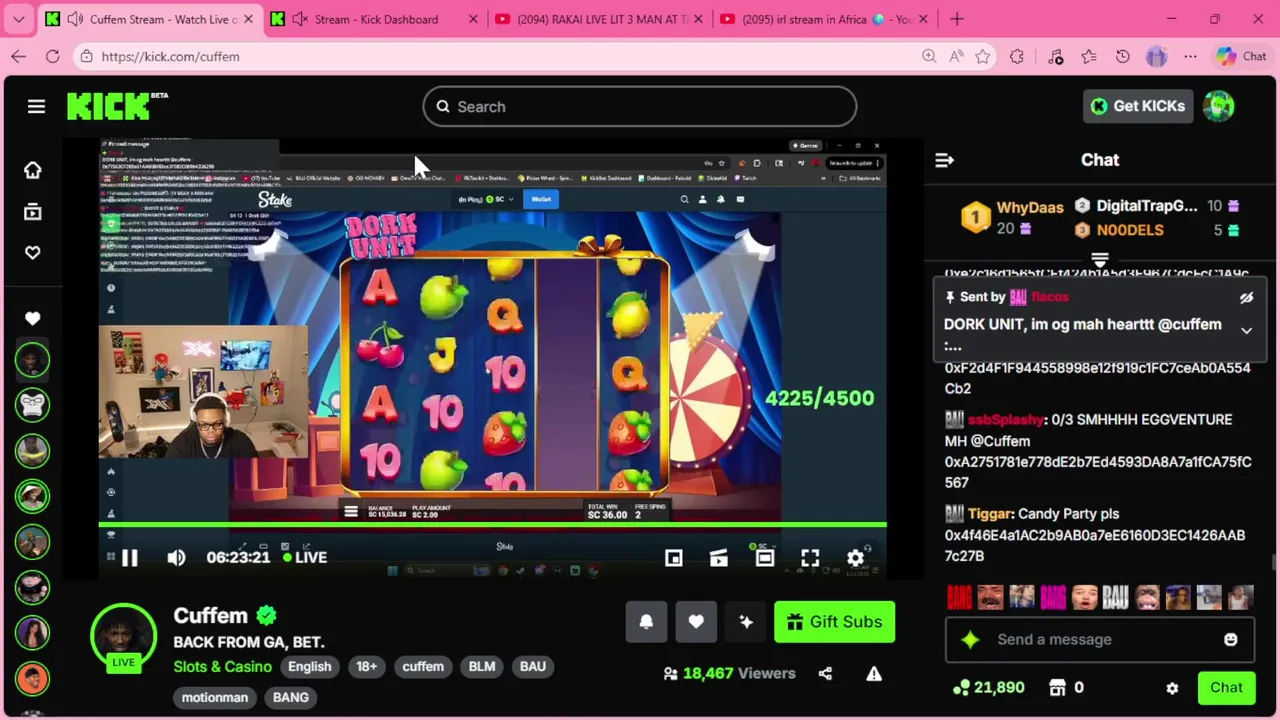This screenshot has height=720, width=1280.
Task: Expand the pinned message chevron
Action: pos(1246,330)
